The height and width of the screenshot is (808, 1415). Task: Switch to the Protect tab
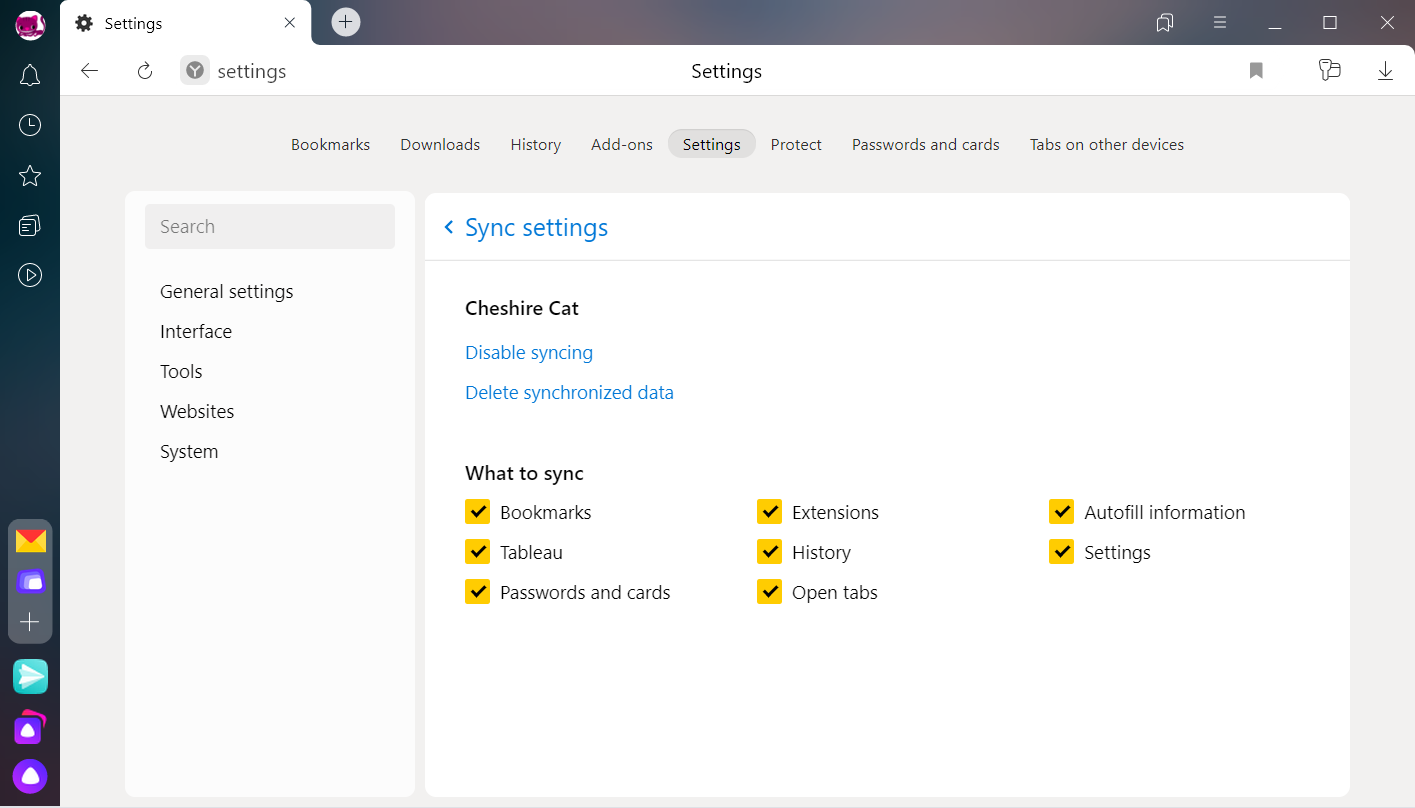796,144
